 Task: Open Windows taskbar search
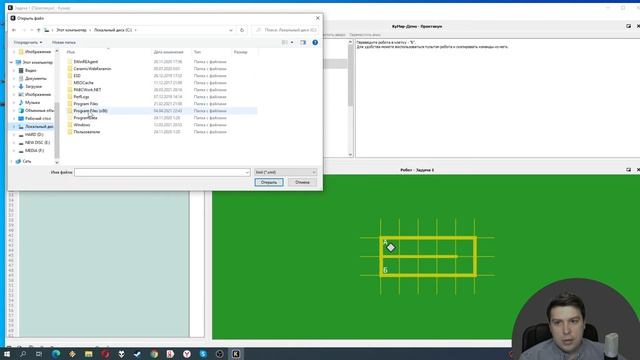tap(23, 354)
